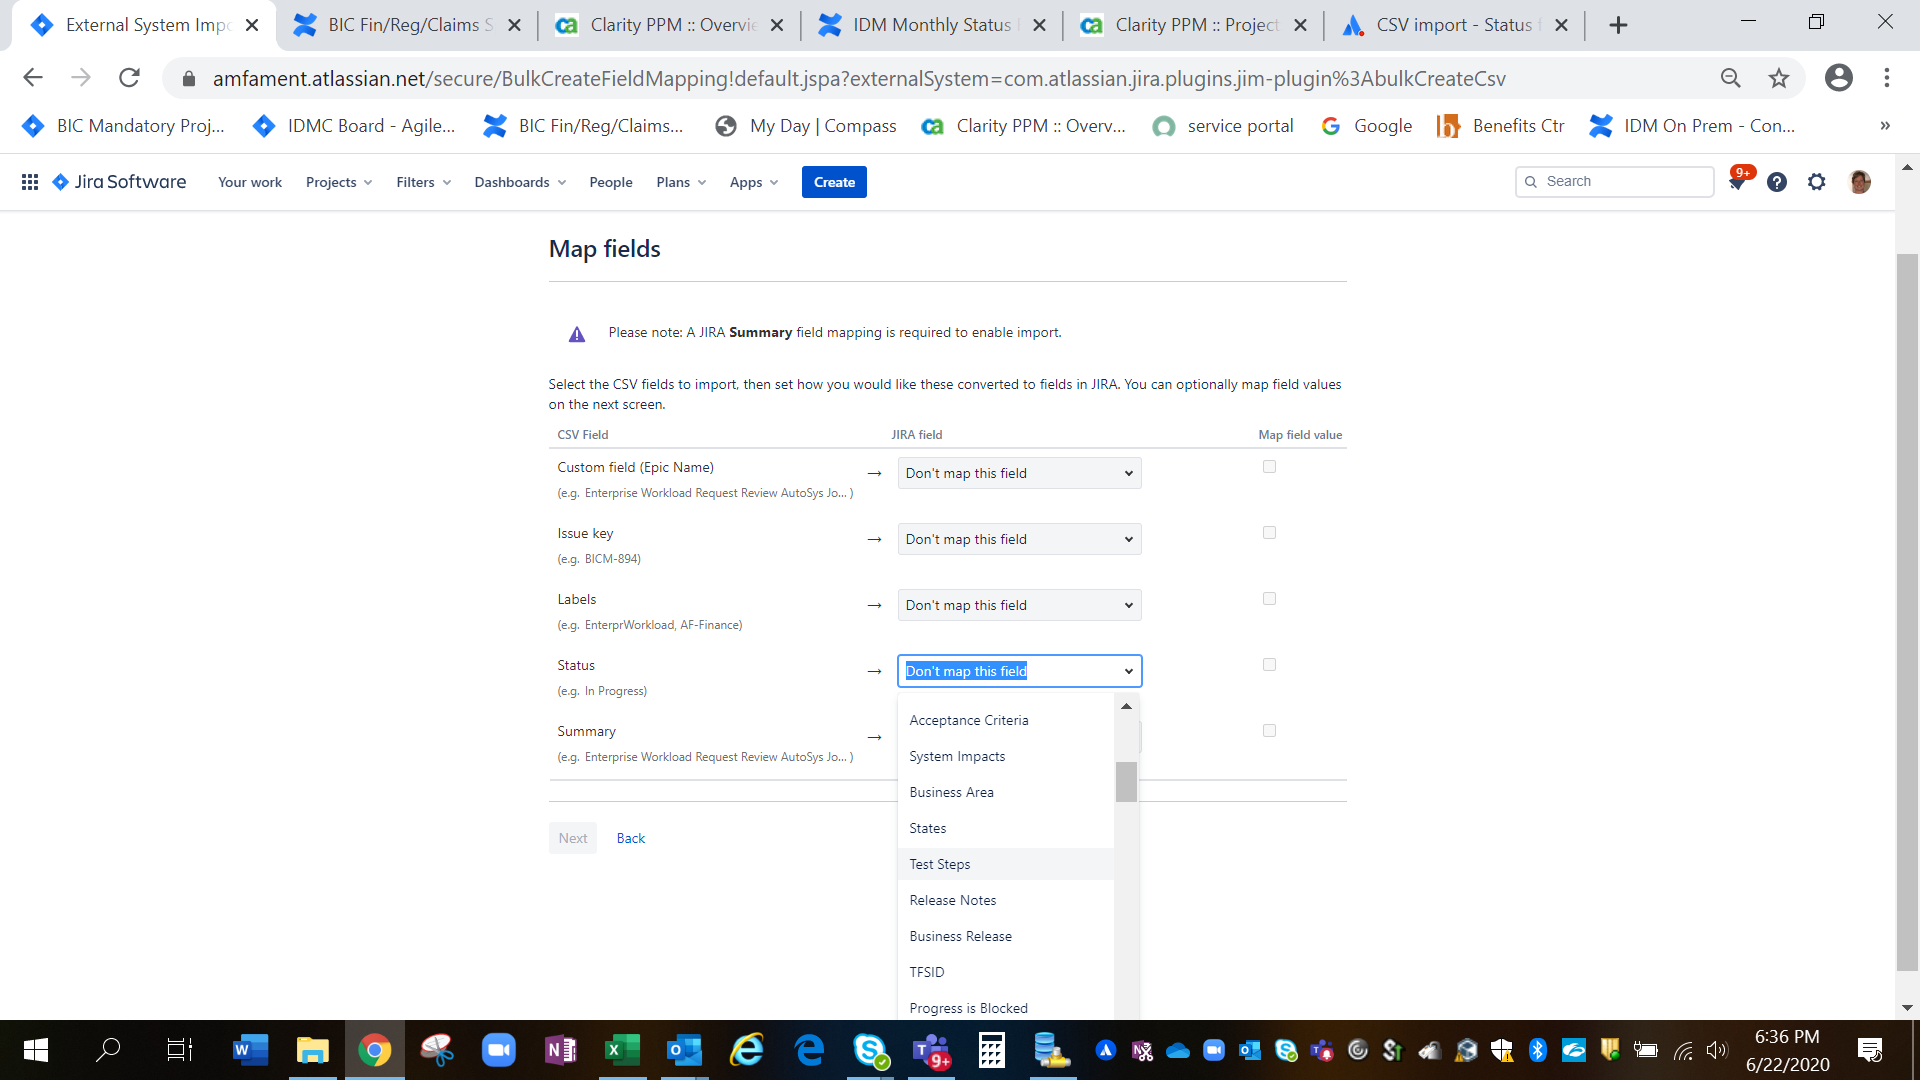
Task: Launch Excel from the taskbar
Action: tap(623, 1050)
